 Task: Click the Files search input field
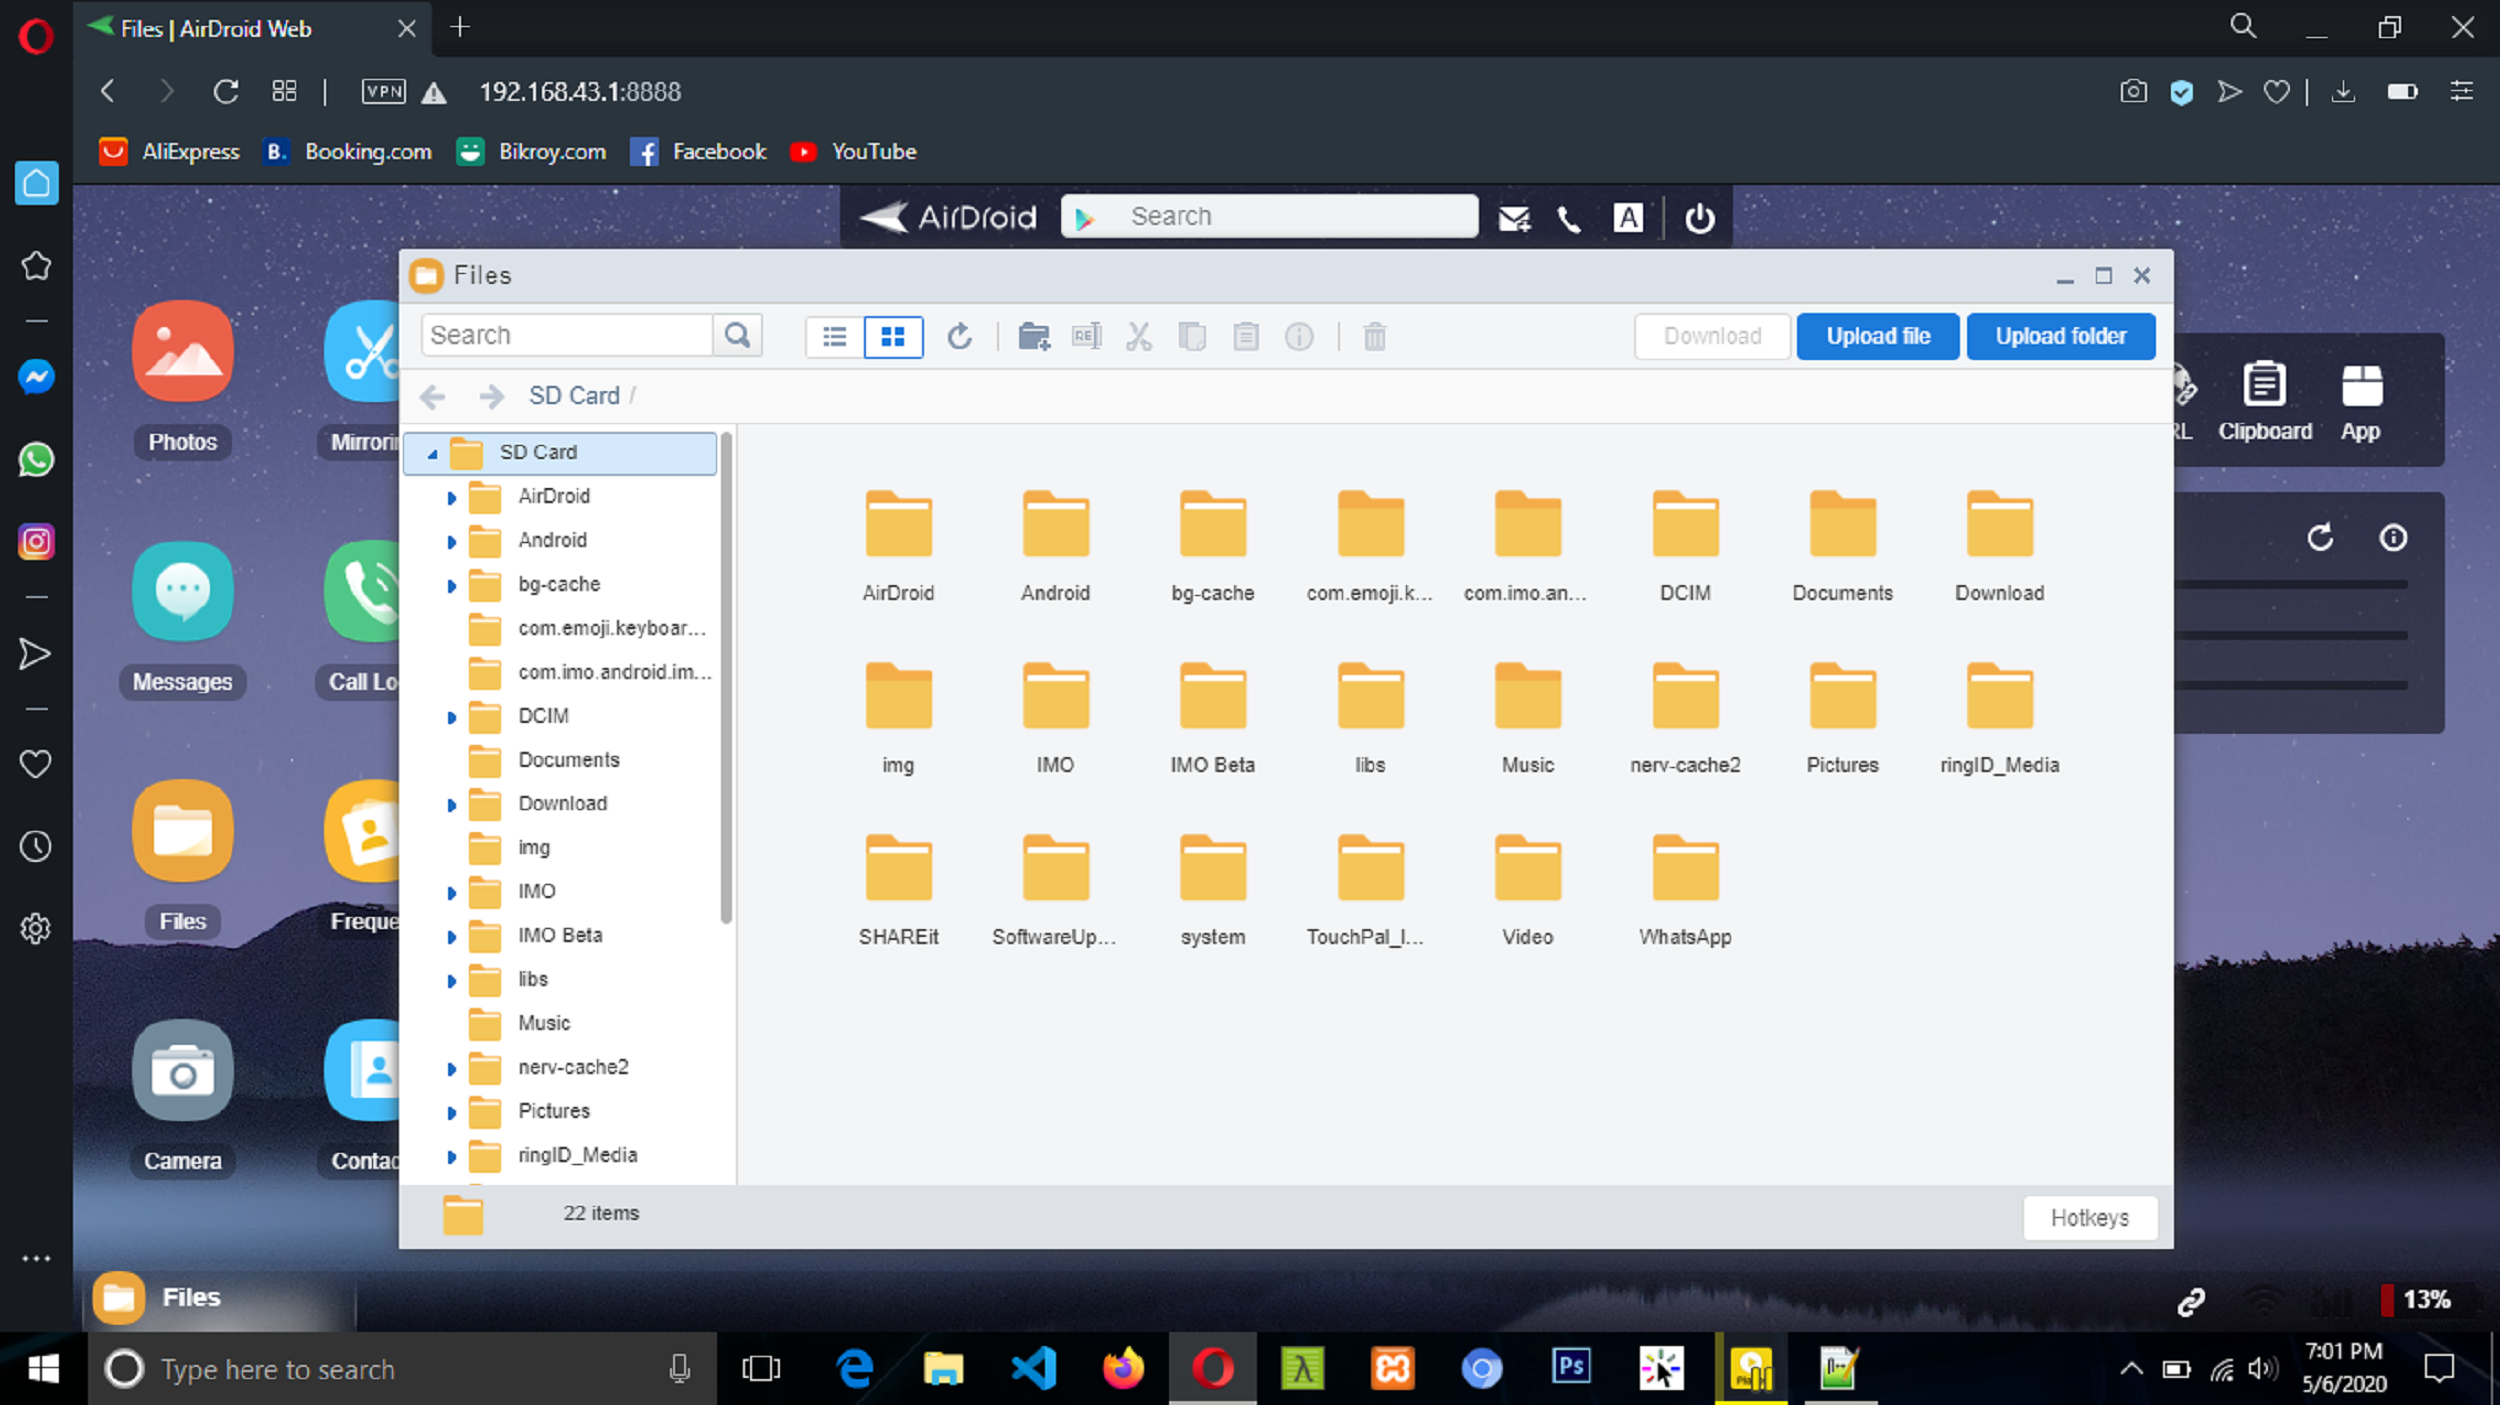[x=566, y=335]
